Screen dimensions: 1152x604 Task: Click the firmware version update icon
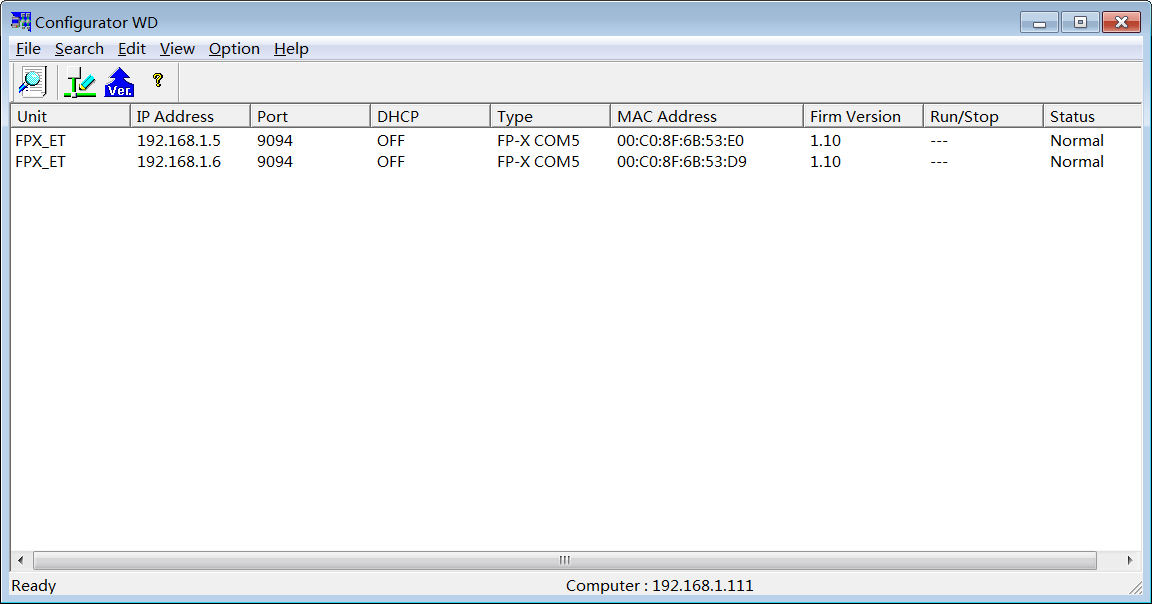119,82
